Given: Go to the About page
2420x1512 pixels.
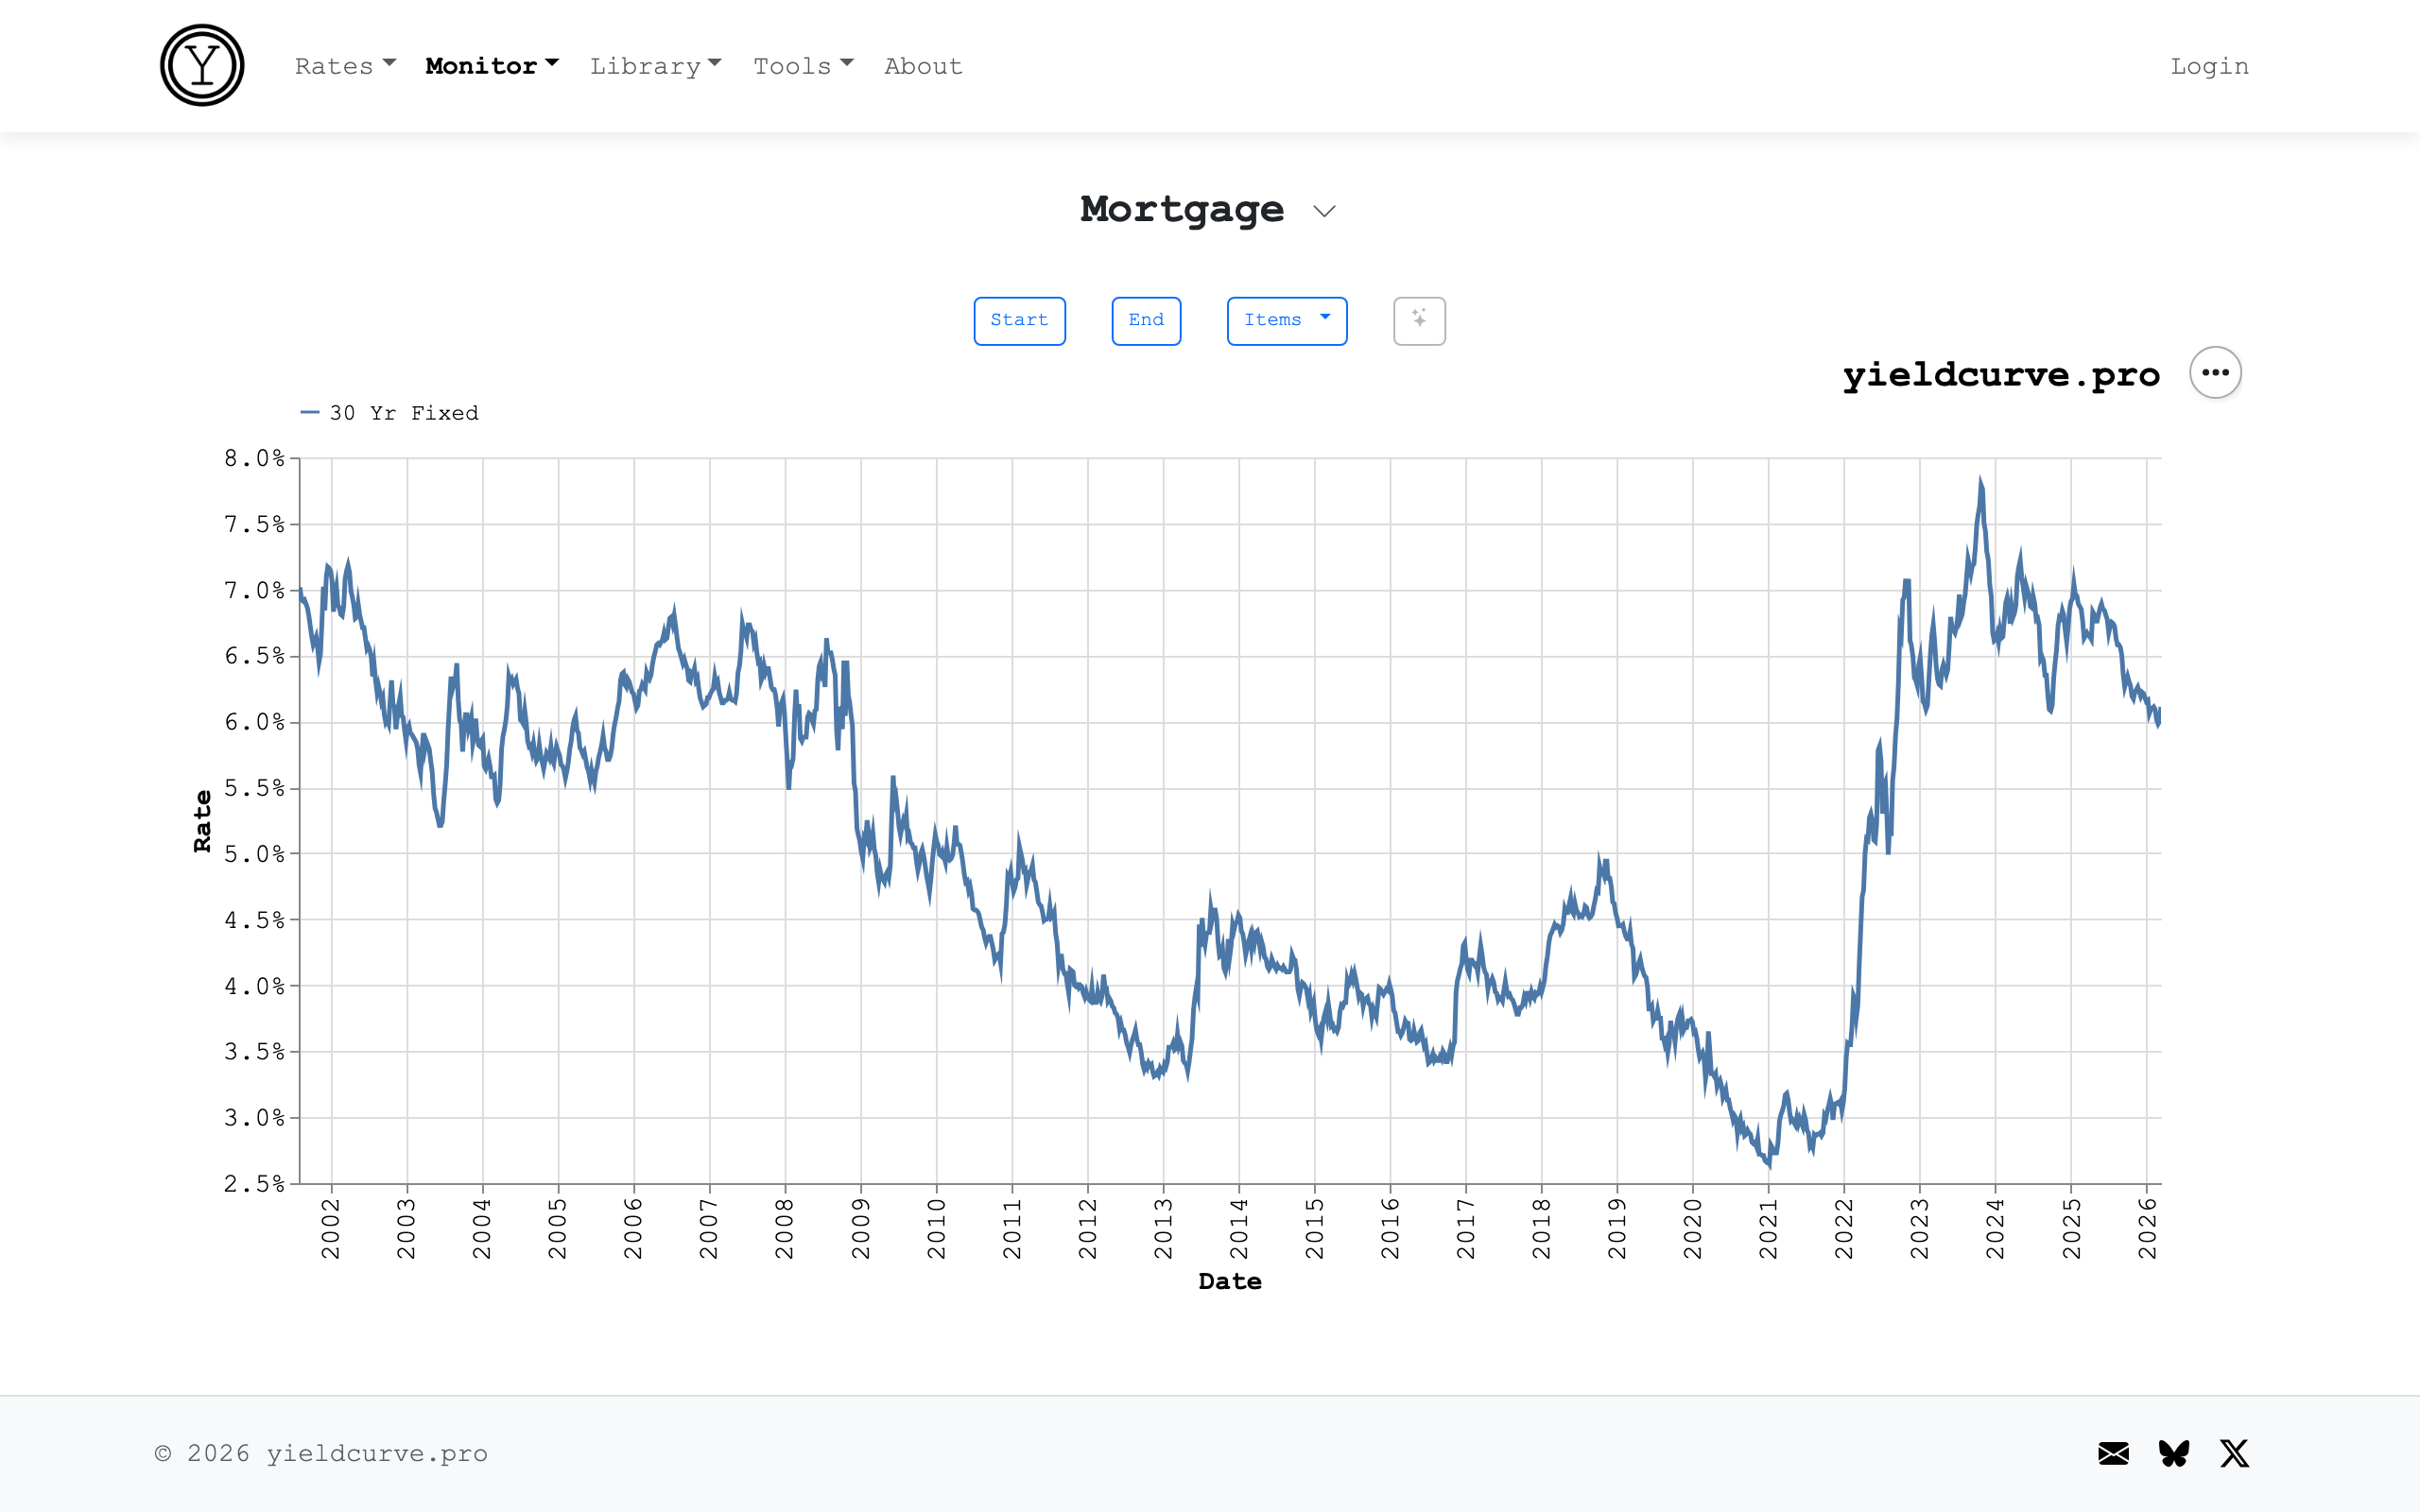Looking at the screenshot, I should point(923,66).
